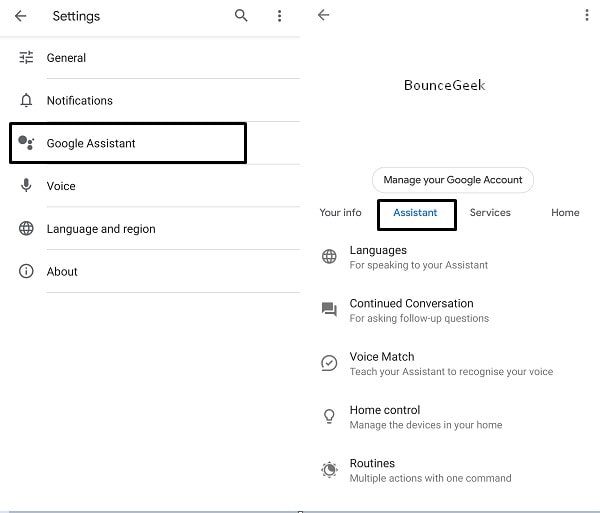This screenshot has height=513, width=600.
Task: Open overflow menu on account screen
Action: coord(587,15)
